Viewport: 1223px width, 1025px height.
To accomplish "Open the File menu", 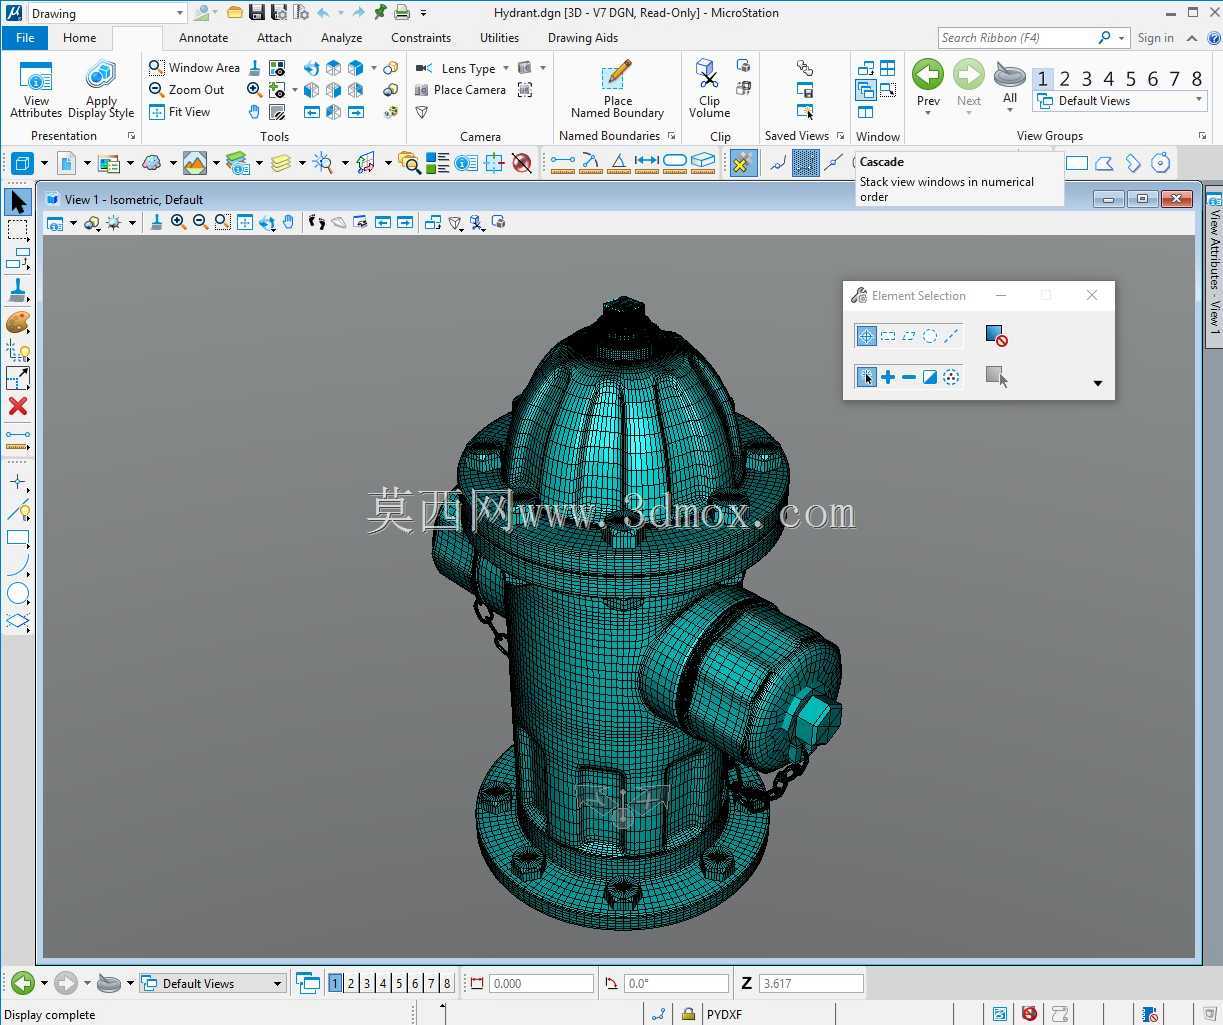I will point(25,38).
